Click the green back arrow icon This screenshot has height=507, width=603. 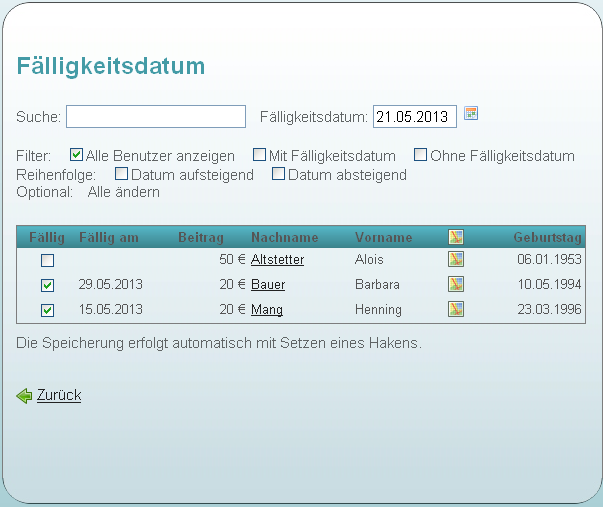click(25, 396)
